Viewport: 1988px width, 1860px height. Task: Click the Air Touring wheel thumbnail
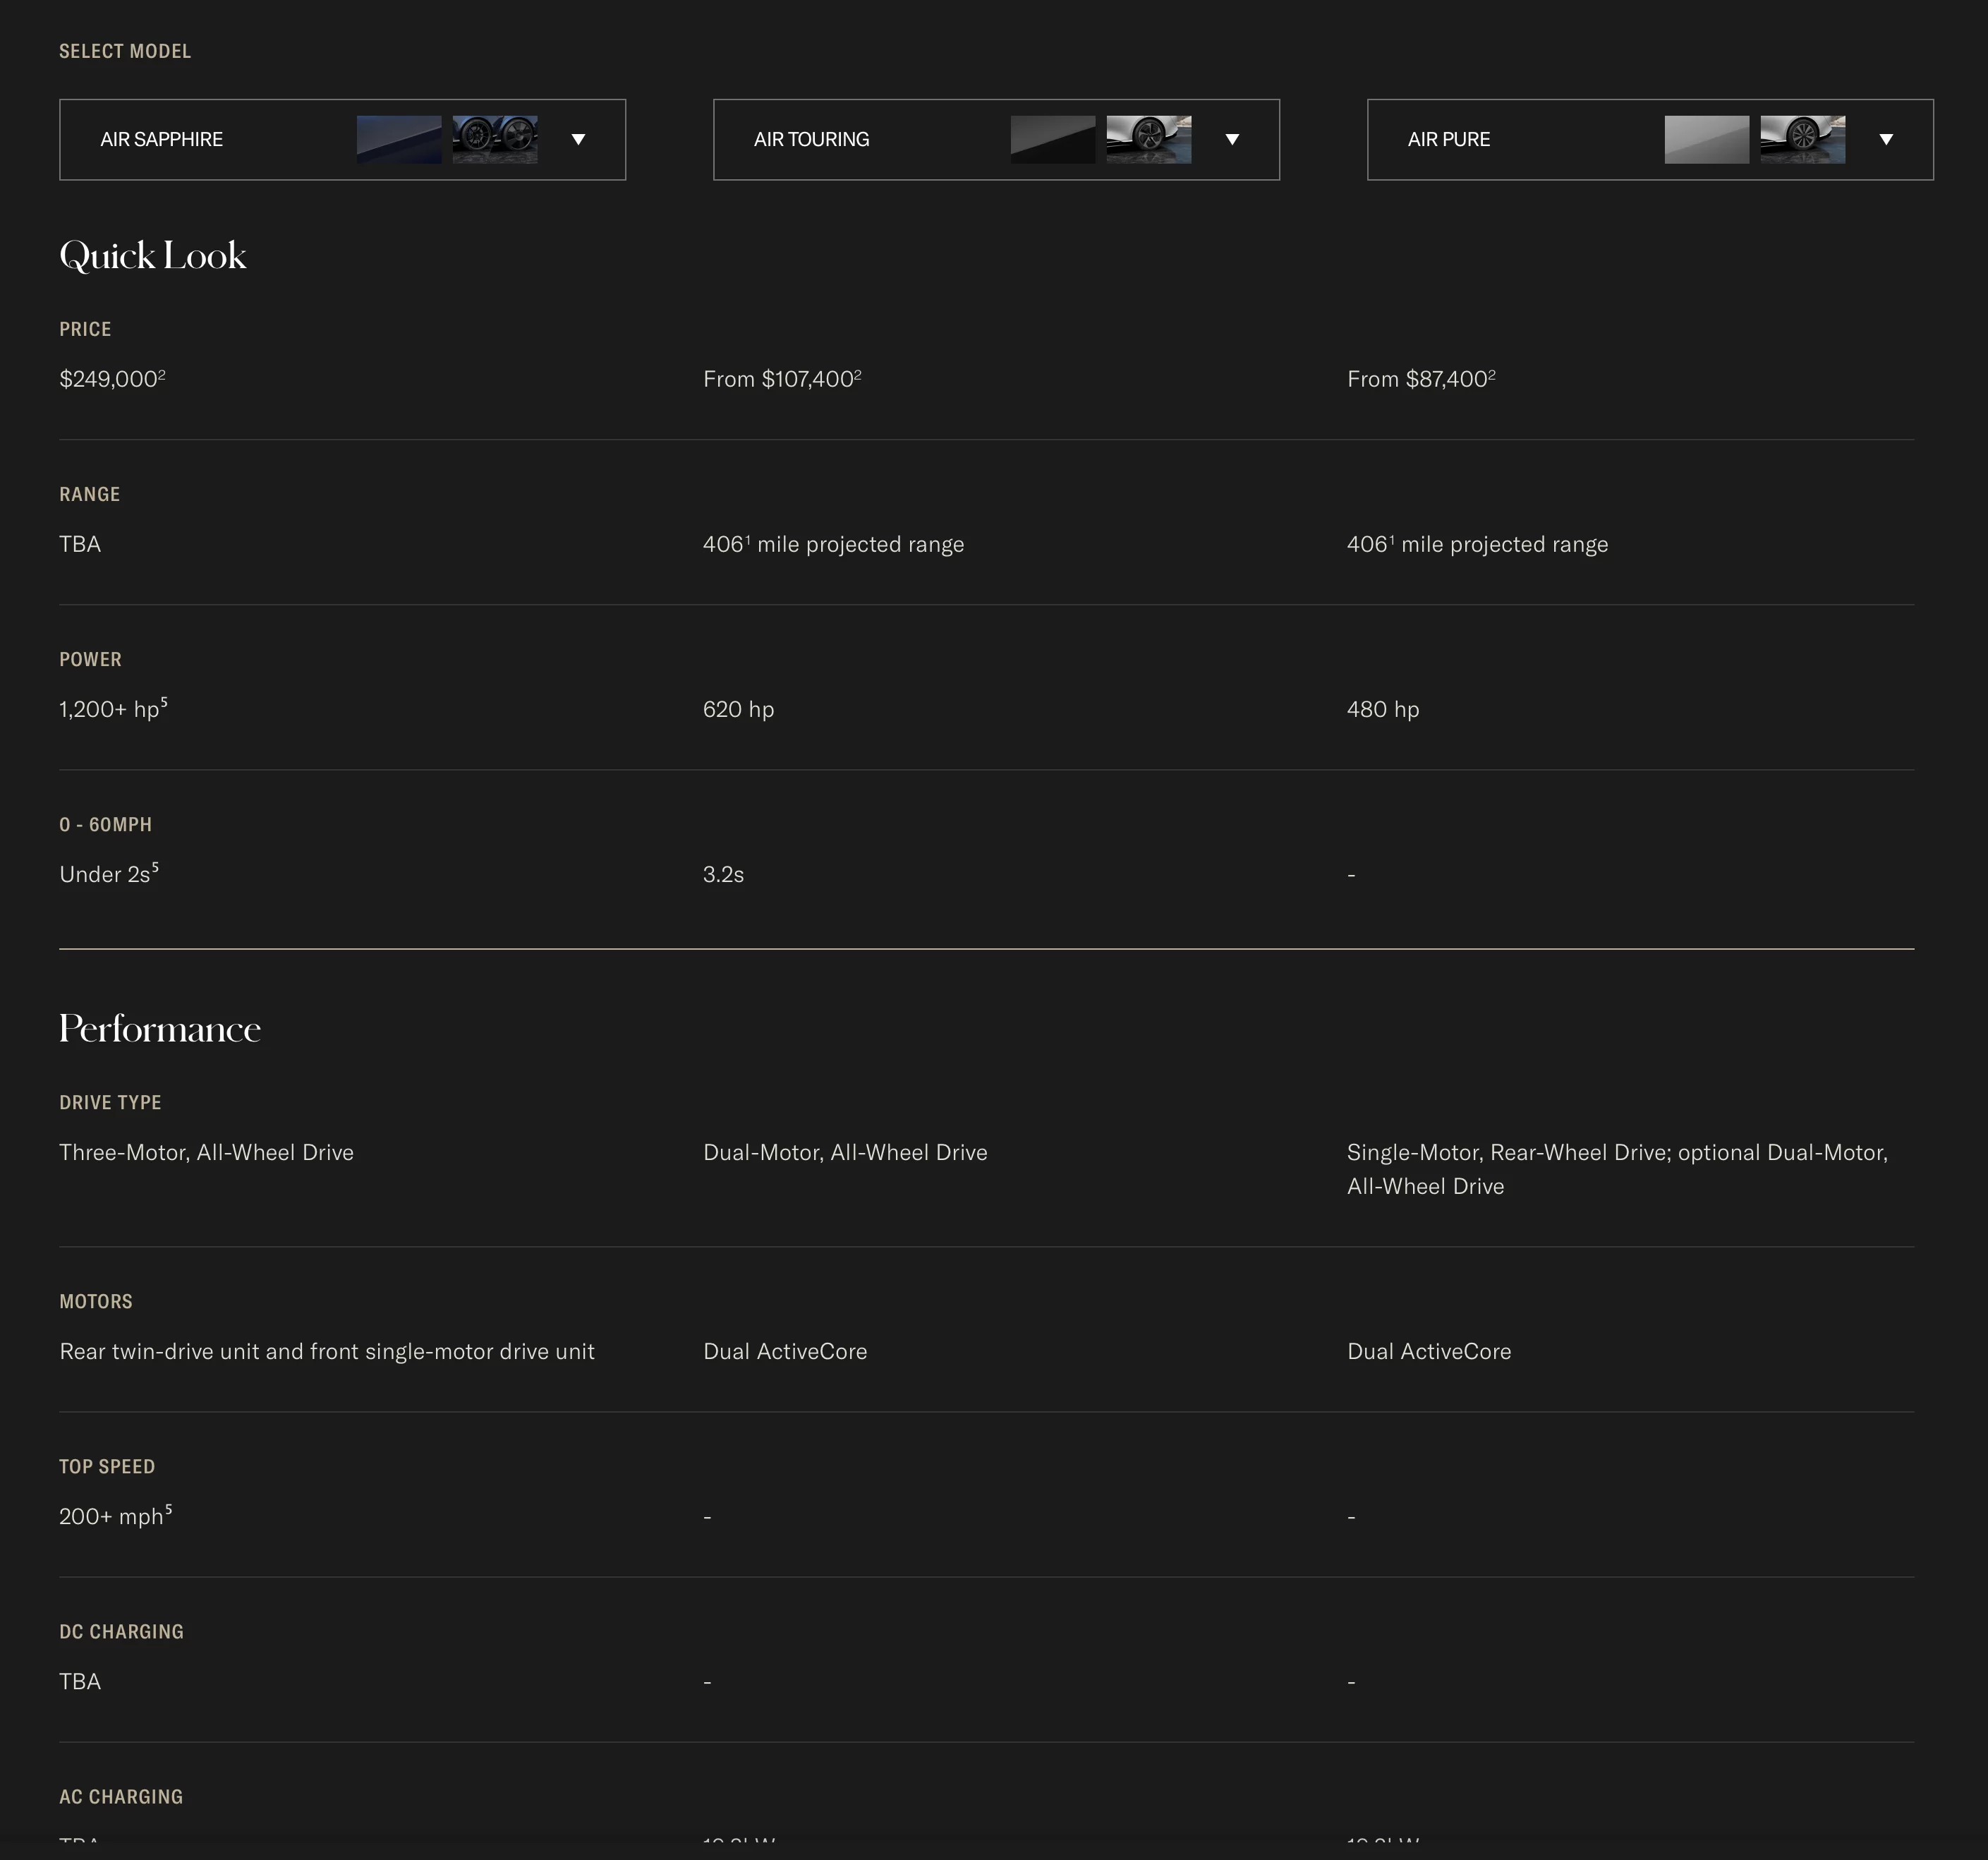click(1149, 140)
